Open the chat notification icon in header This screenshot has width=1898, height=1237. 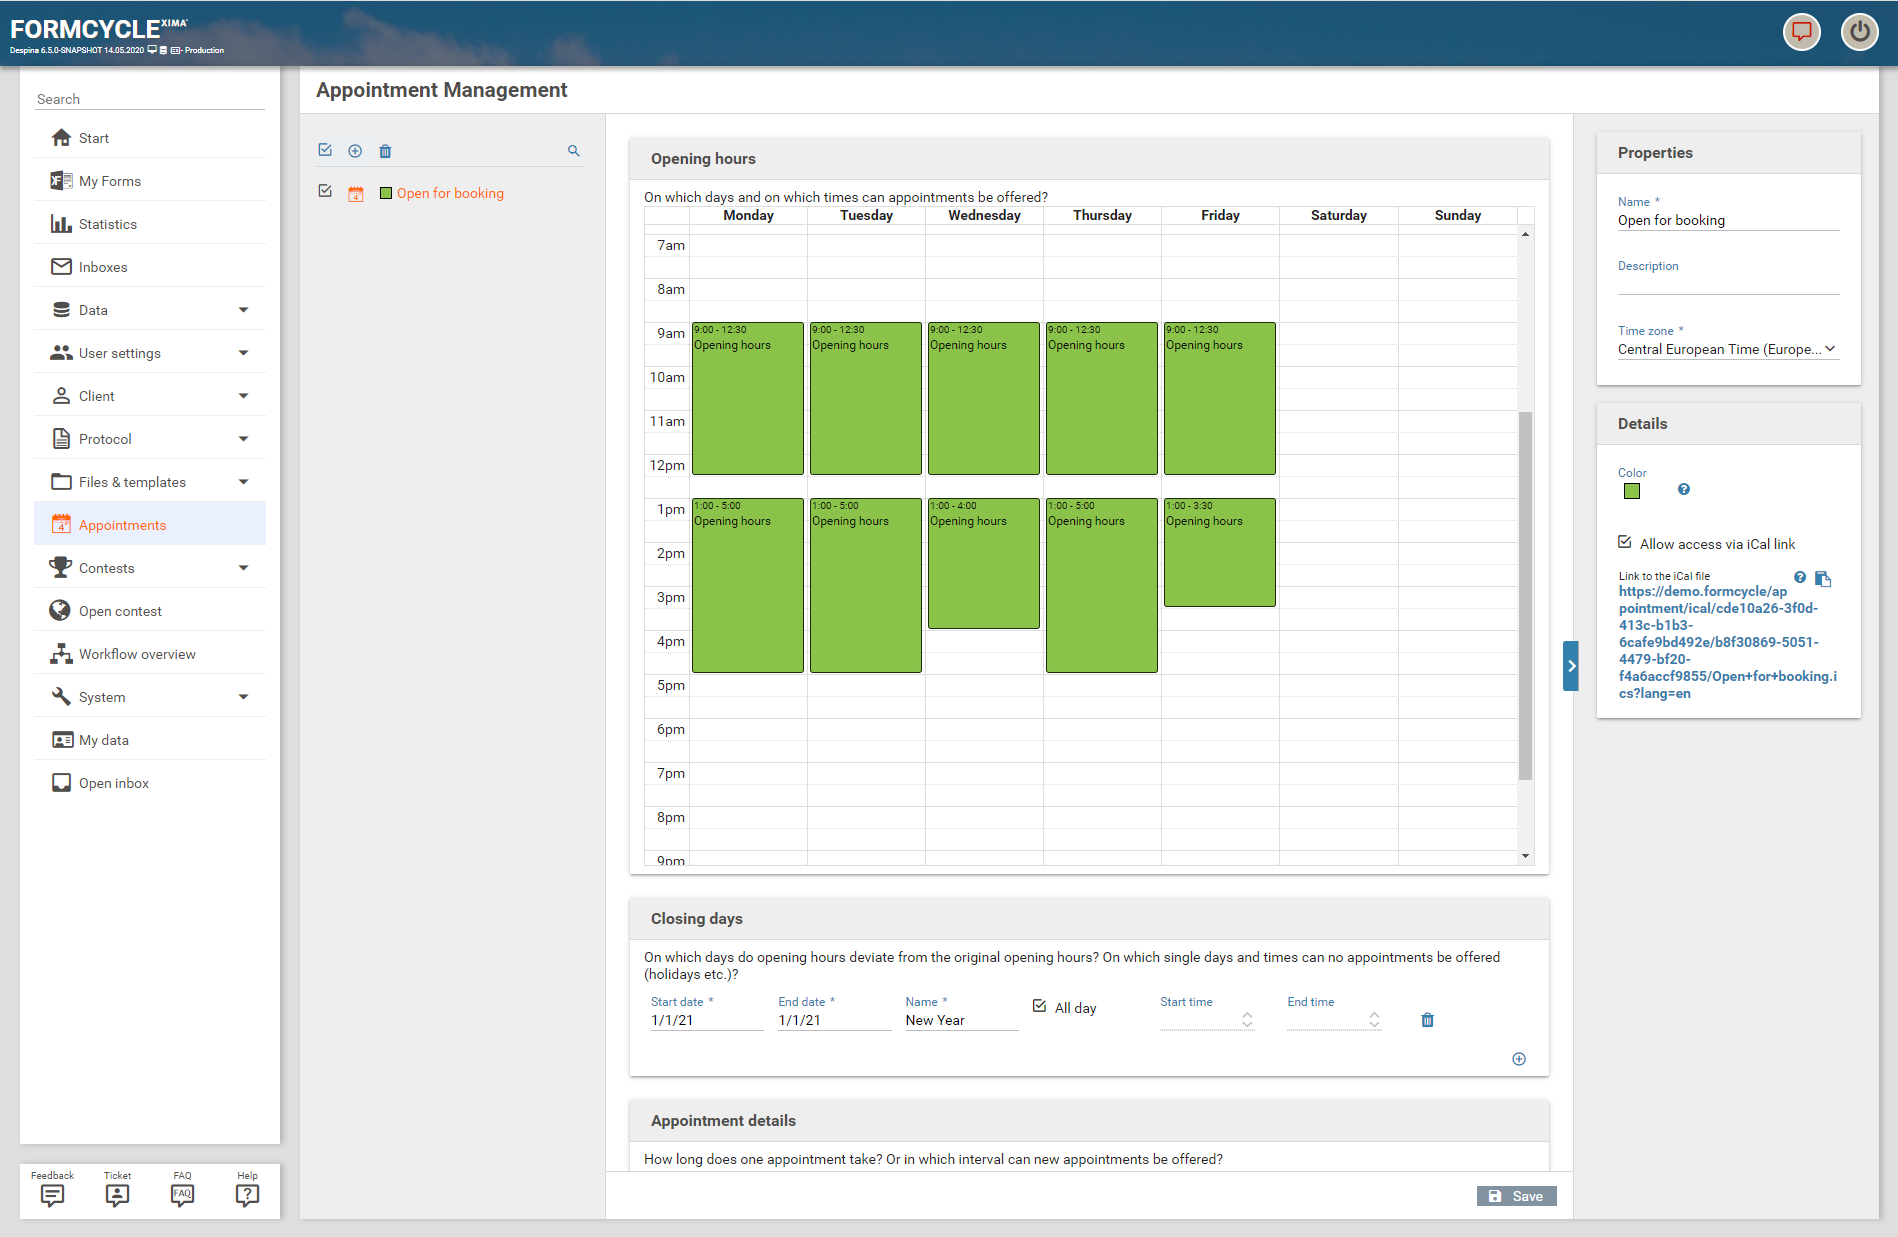click(x=1801, y=32)
